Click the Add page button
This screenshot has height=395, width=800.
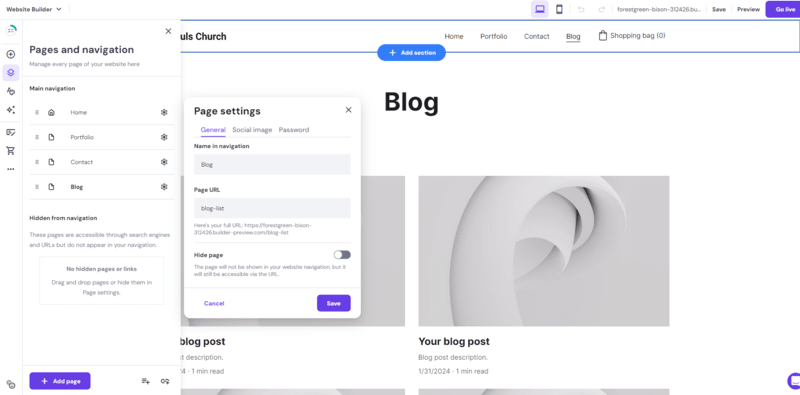pos(60,381)
